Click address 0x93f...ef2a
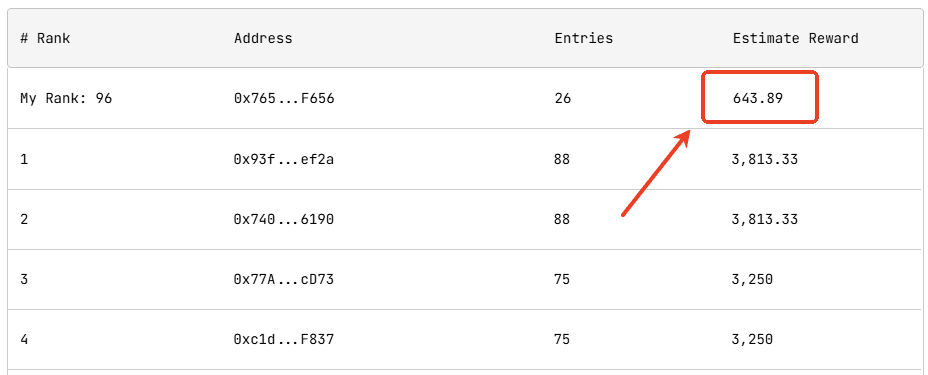 pos(283,159)
